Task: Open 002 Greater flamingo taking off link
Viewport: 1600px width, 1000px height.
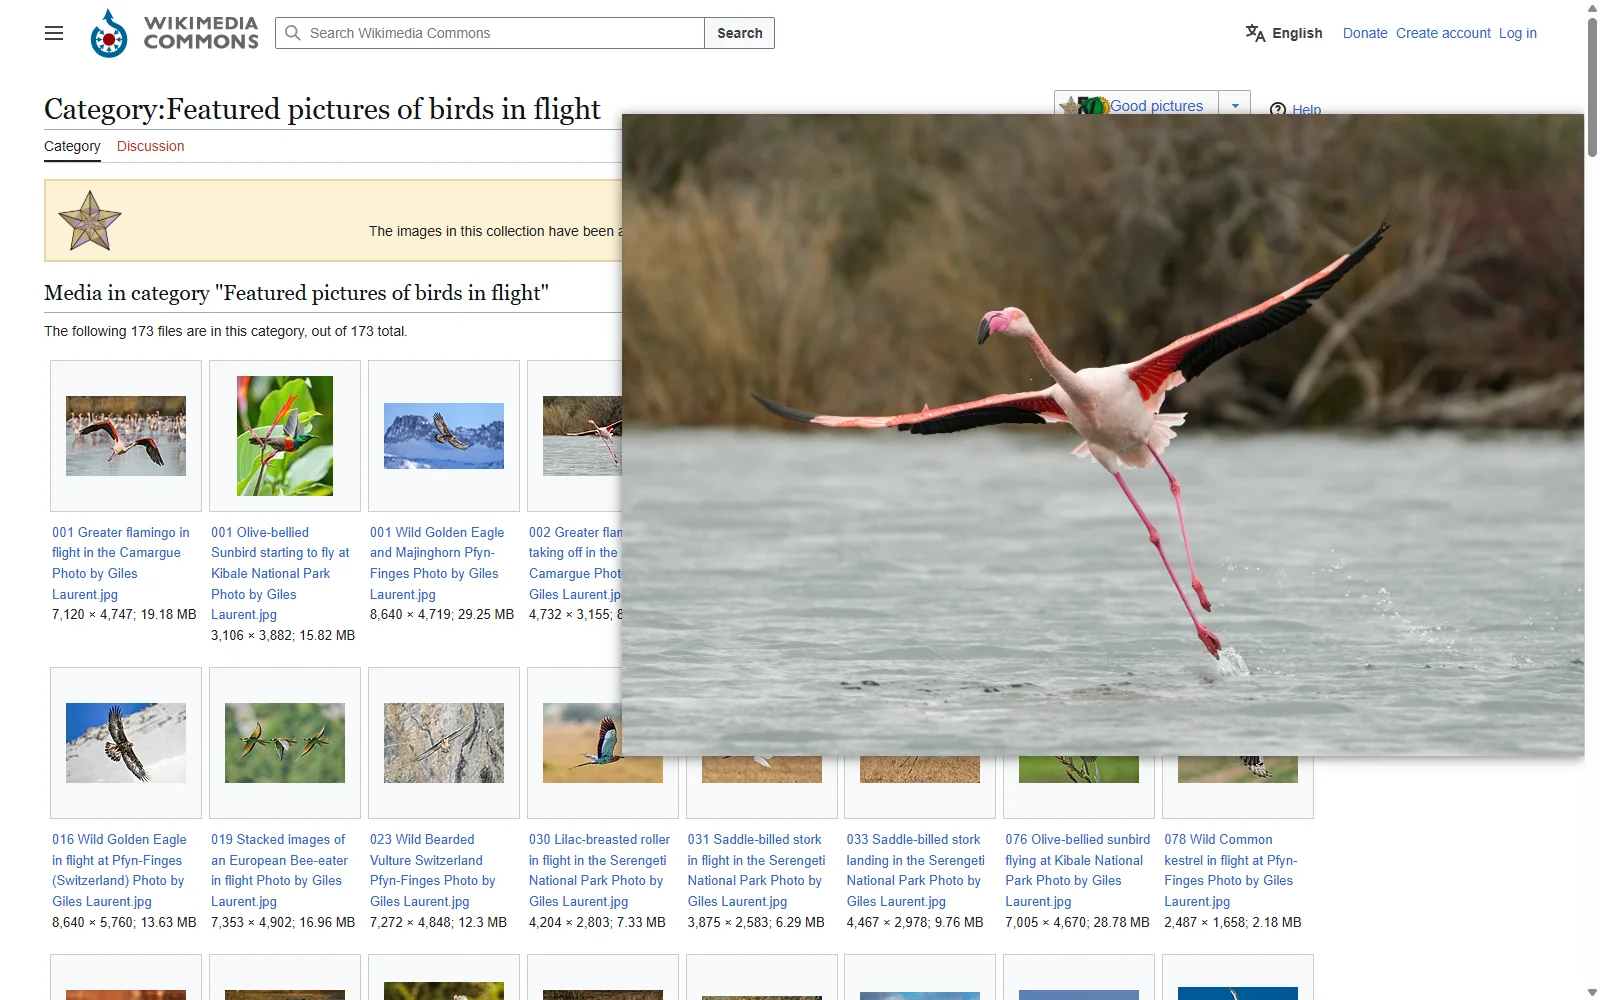Action: click(575, 563)
